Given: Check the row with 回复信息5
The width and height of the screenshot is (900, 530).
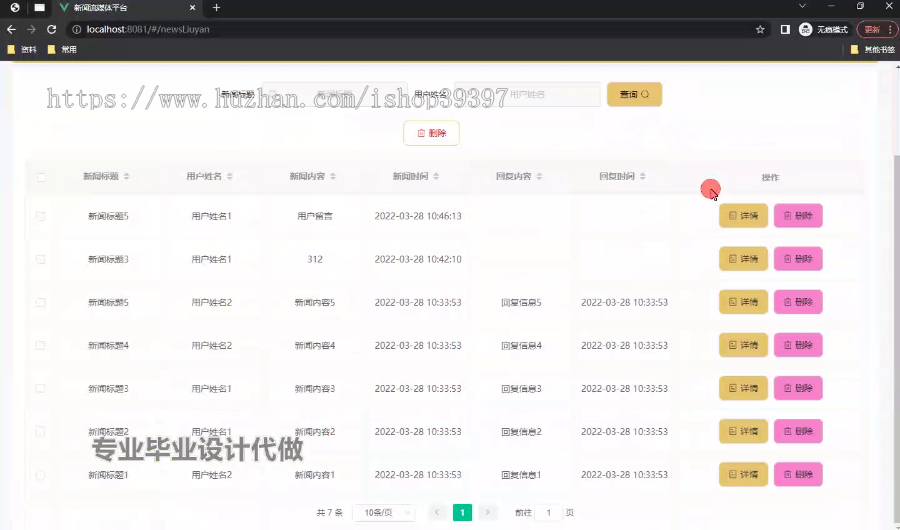Looking at the screenshot, I should click(x=40, y=302).
